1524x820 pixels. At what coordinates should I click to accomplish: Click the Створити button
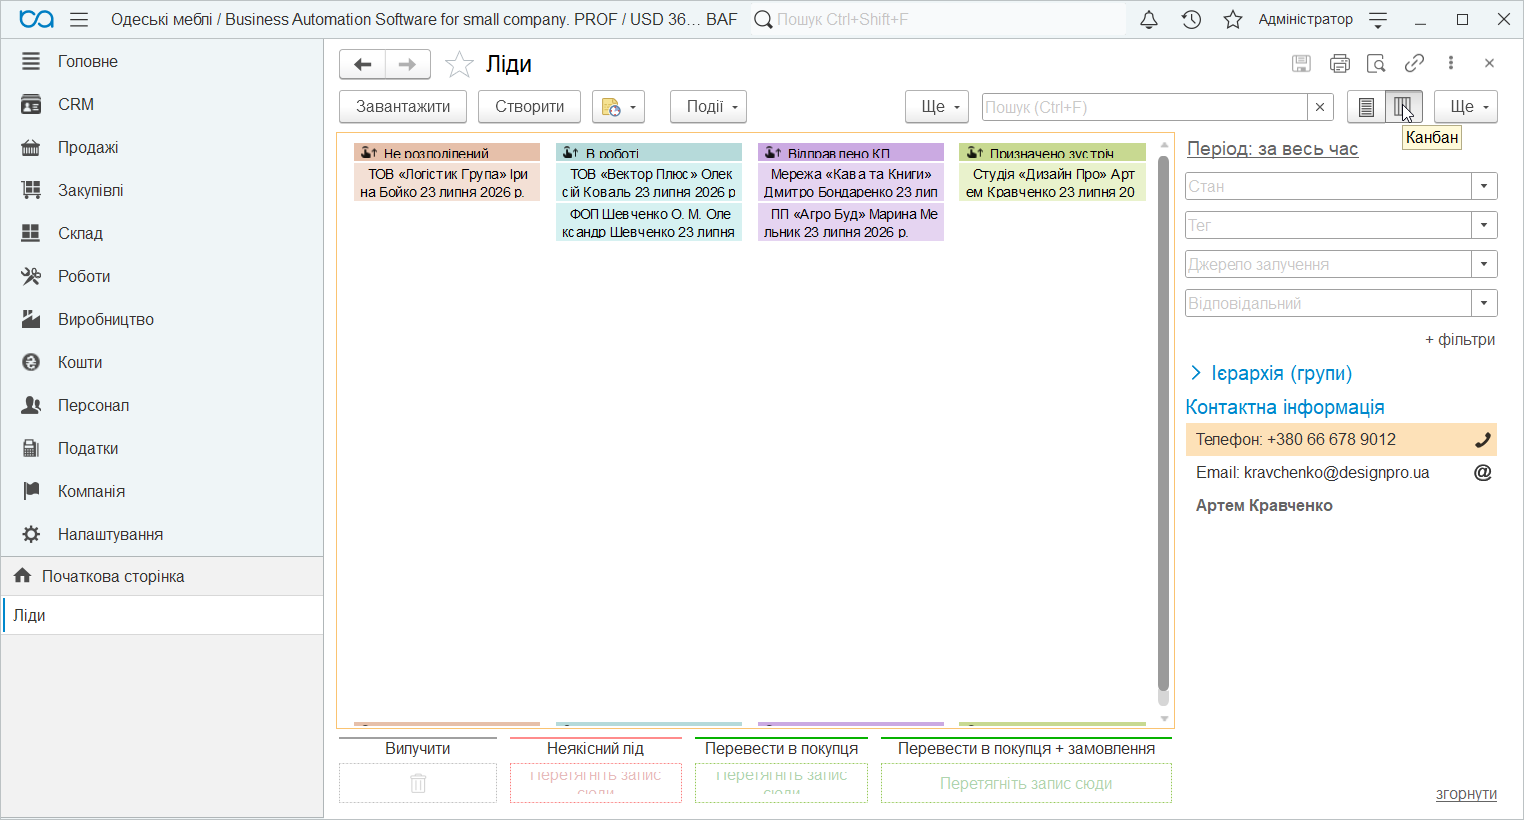pos(530,107)
